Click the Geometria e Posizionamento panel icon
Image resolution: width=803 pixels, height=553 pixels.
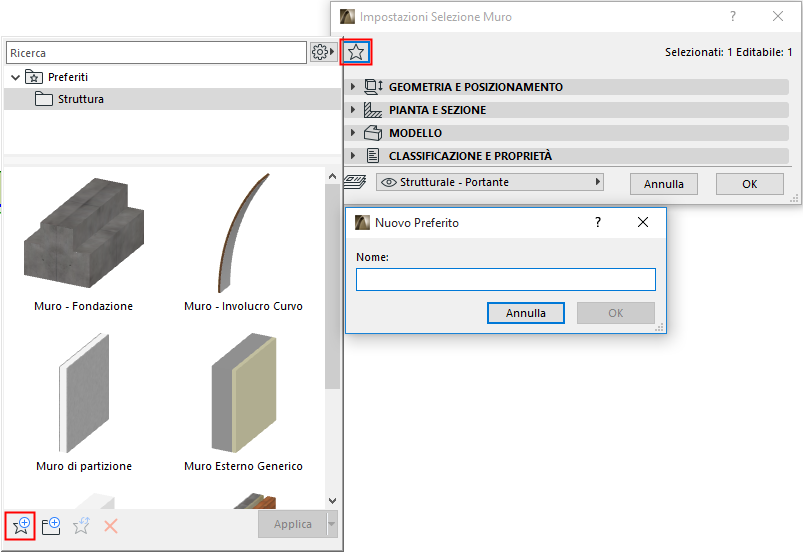[373, 87]
